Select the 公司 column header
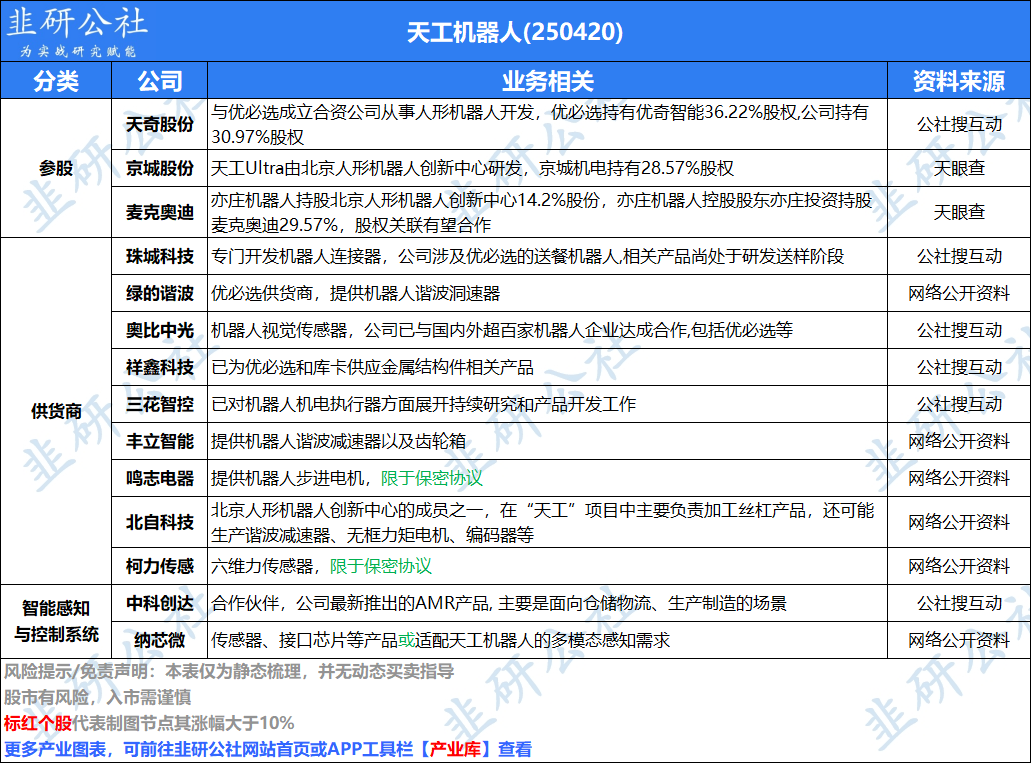Image resolution: width=1032 pixels, height=764 pixels. [159, 81]
